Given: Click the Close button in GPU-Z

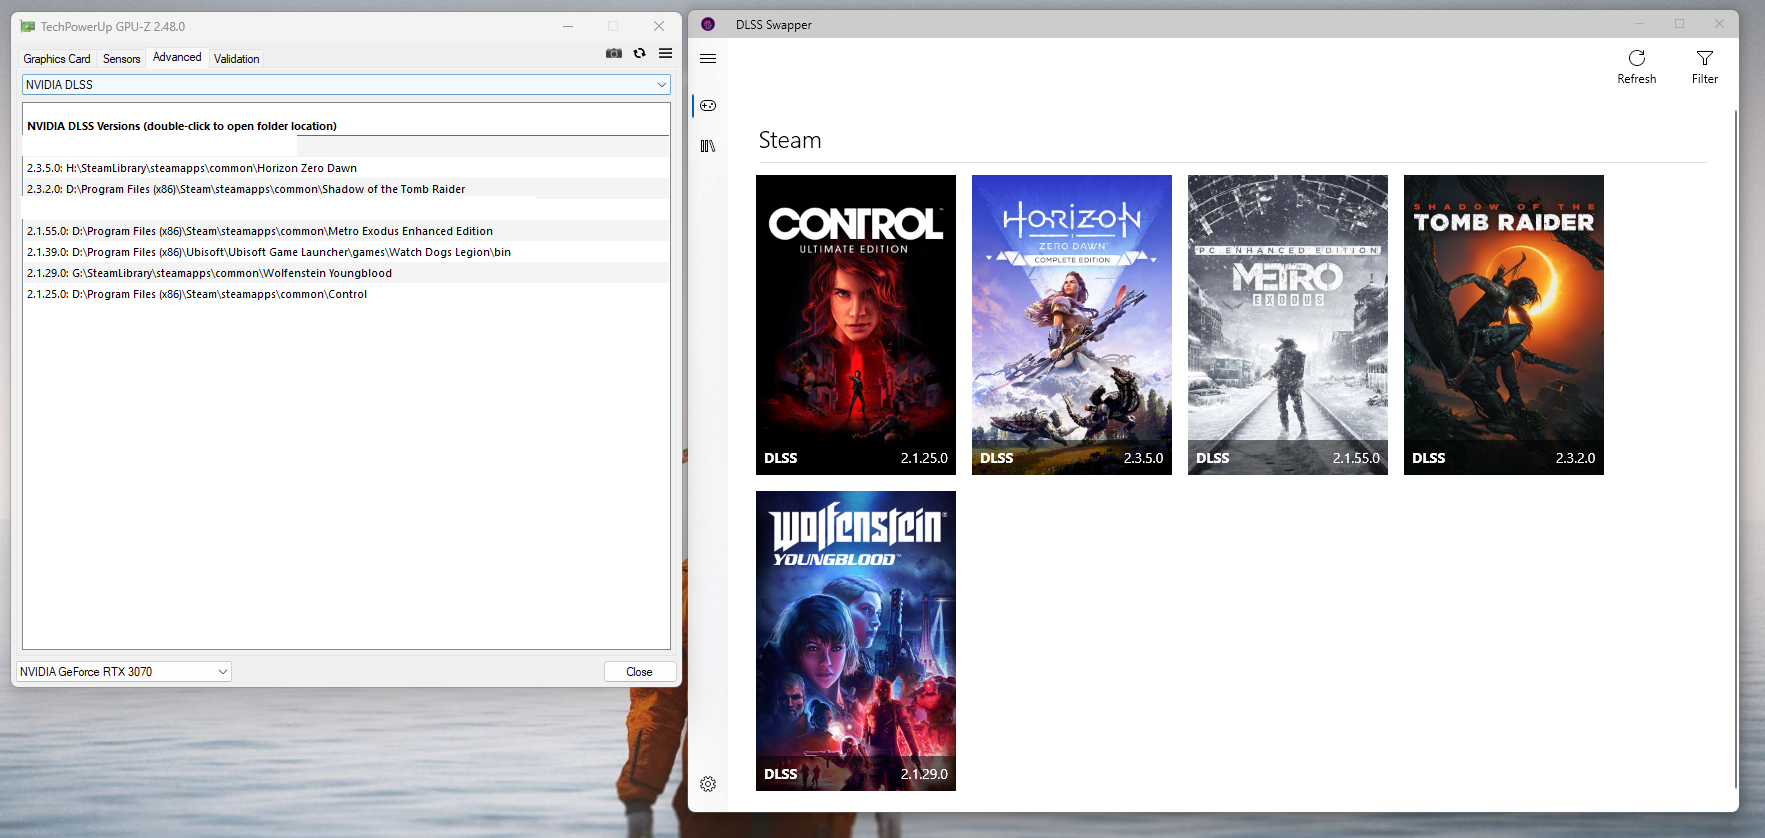Looking at the screenshot, I should [x=640, y=672].
